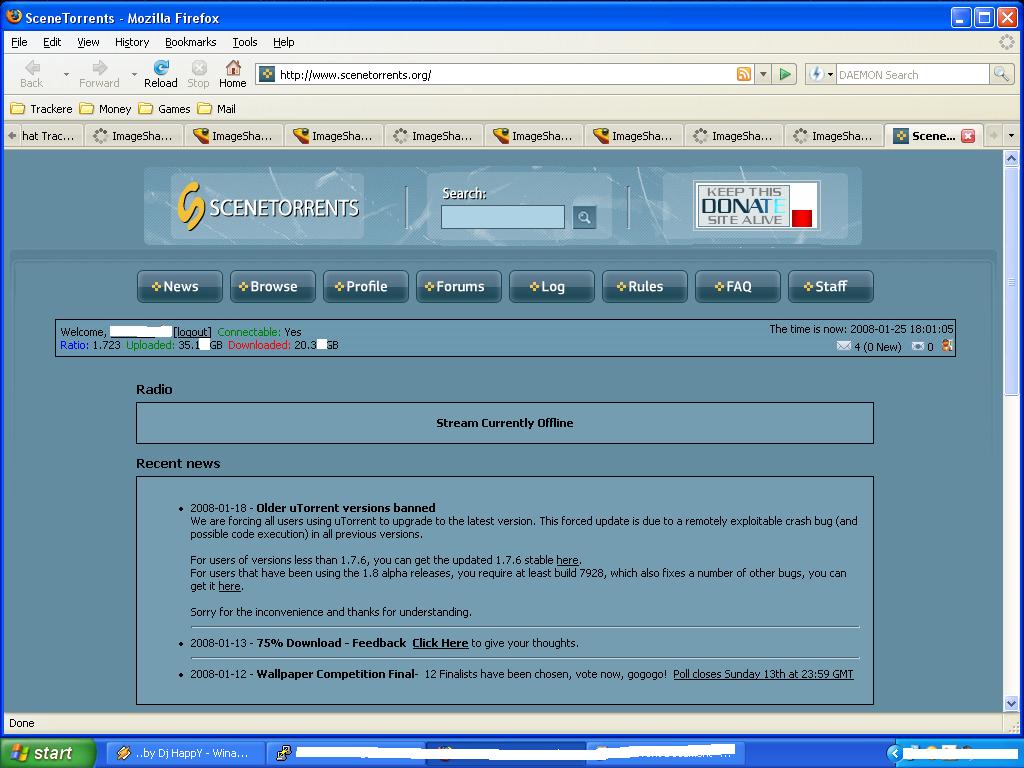Click the Forward navigation arrow
1024x768 pixels.
[99, 74]
